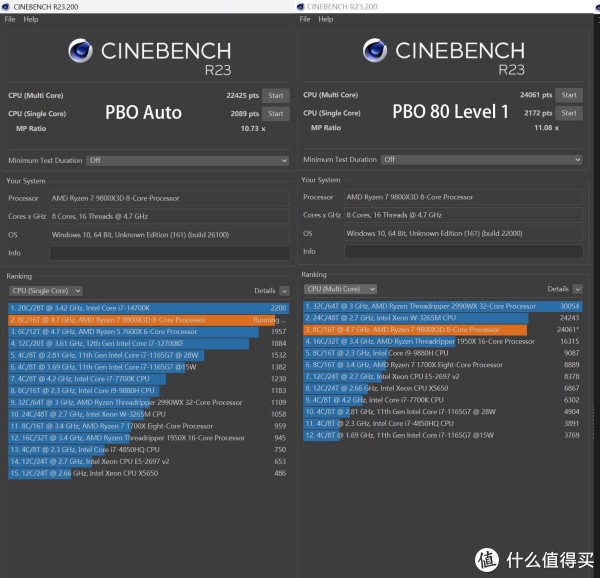Click Info input field in left window

click(x=170, y=253)
